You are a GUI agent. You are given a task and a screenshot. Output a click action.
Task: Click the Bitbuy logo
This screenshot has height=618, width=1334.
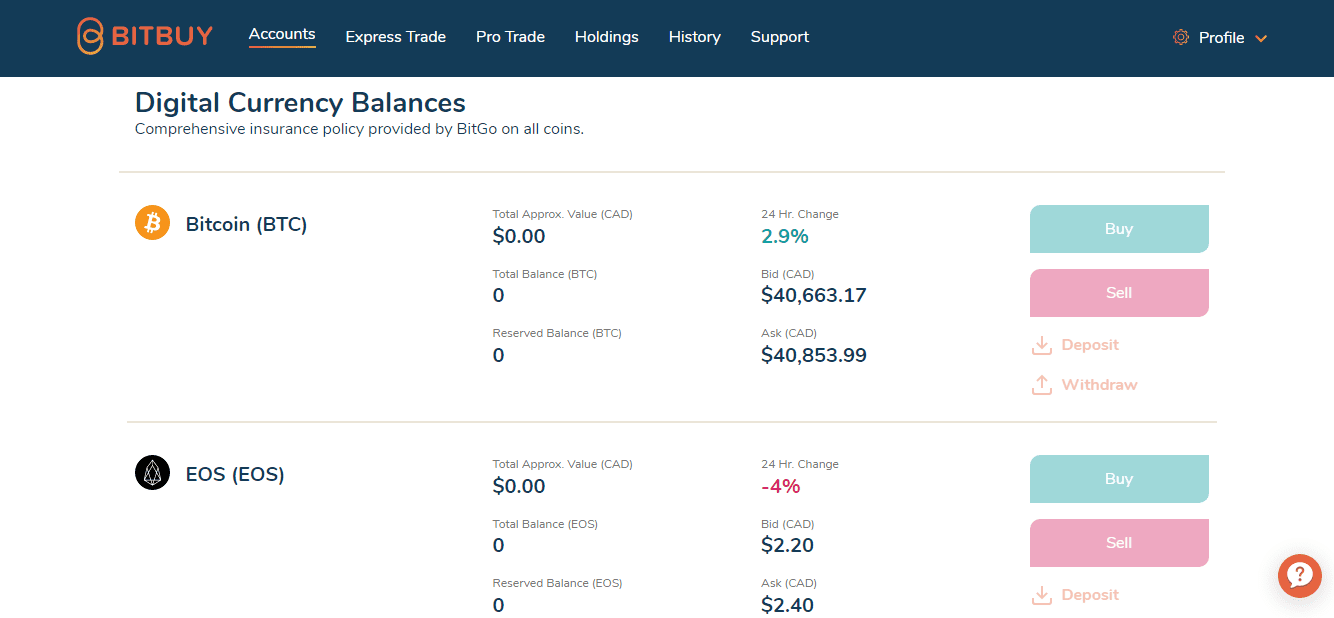point(145,36)
